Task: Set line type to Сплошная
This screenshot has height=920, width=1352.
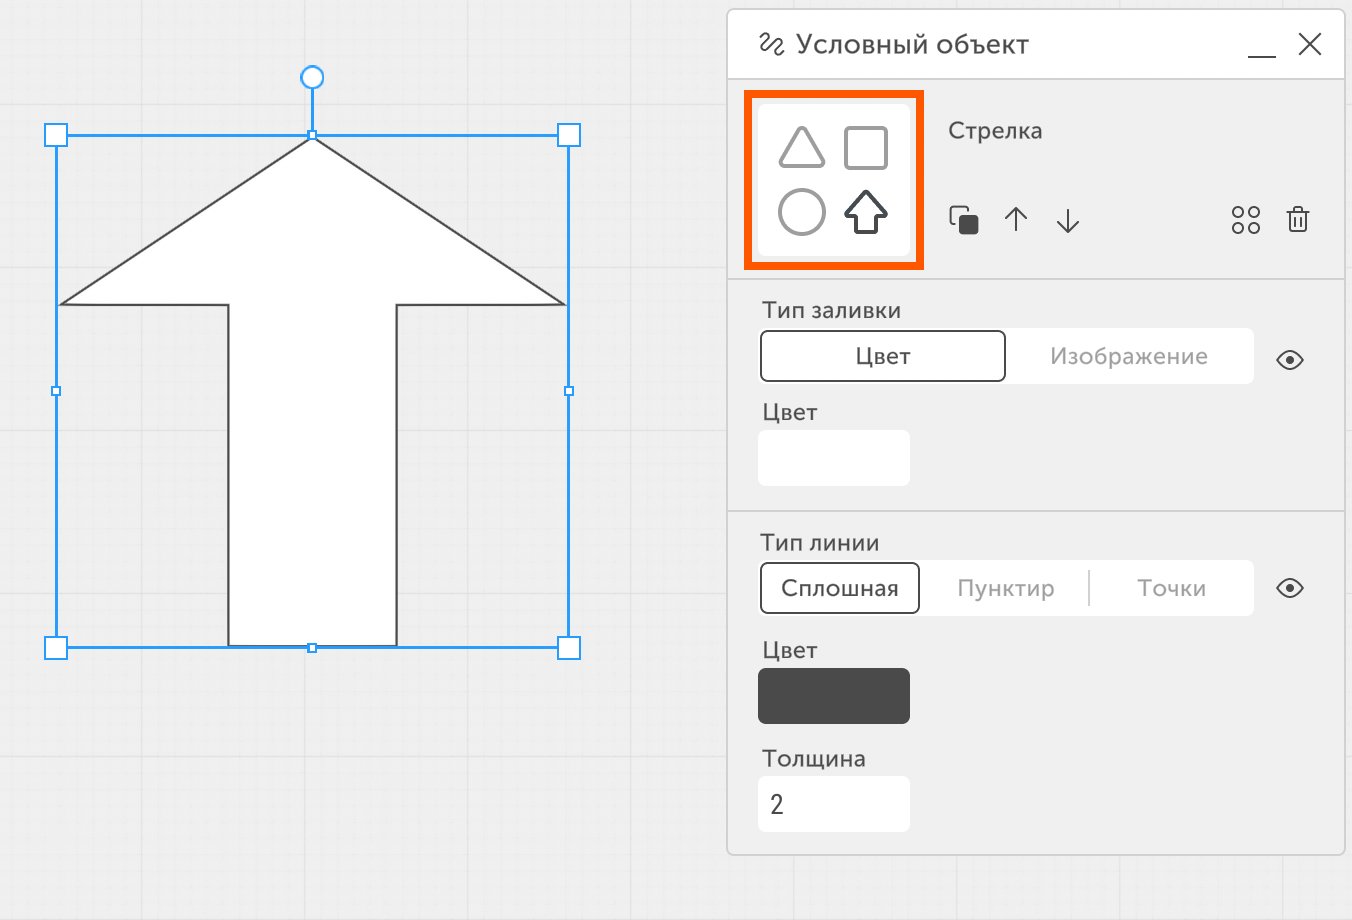Action: (840, 588)
